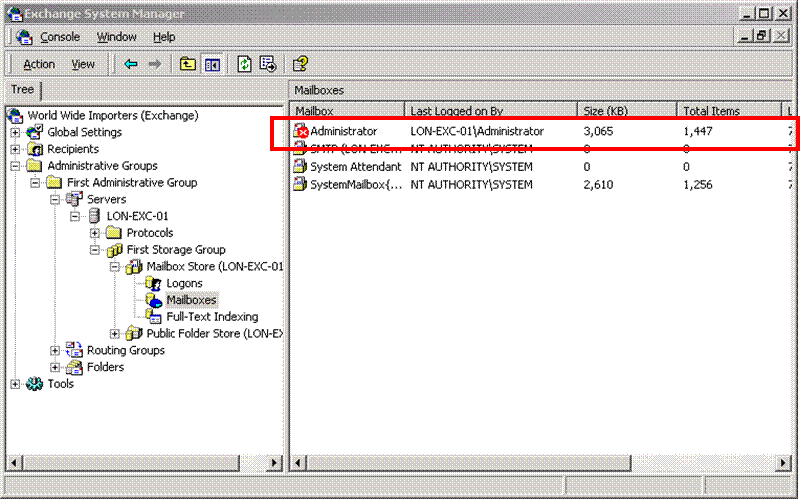800x499 pixels.
Task: Select the Logons tree item
Action: coord(184,283)
